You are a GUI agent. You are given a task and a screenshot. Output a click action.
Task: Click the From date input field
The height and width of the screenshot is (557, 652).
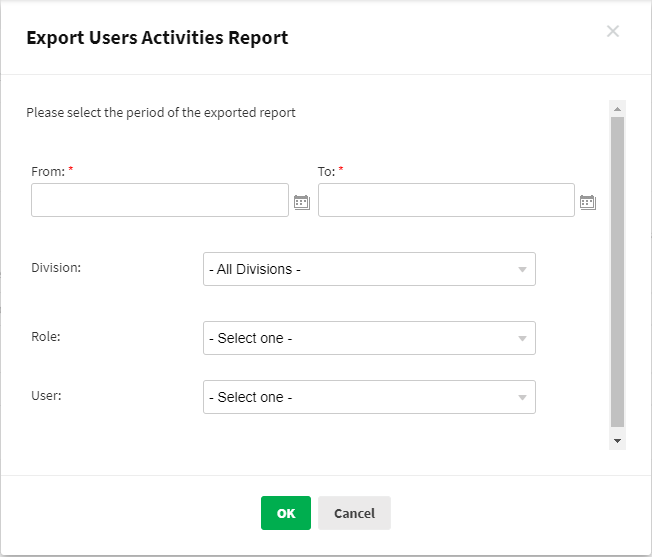coord(160,200)
